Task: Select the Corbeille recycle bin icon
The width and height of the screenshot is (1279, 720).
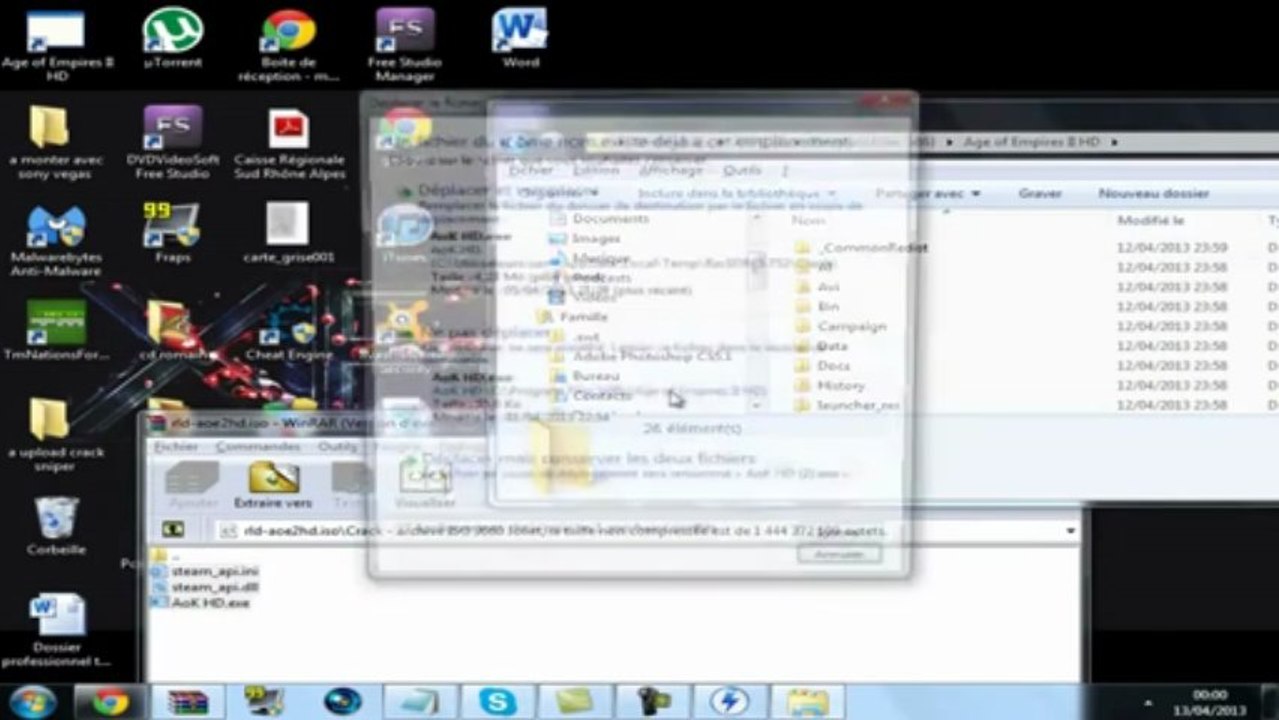Action: (56, 526)
